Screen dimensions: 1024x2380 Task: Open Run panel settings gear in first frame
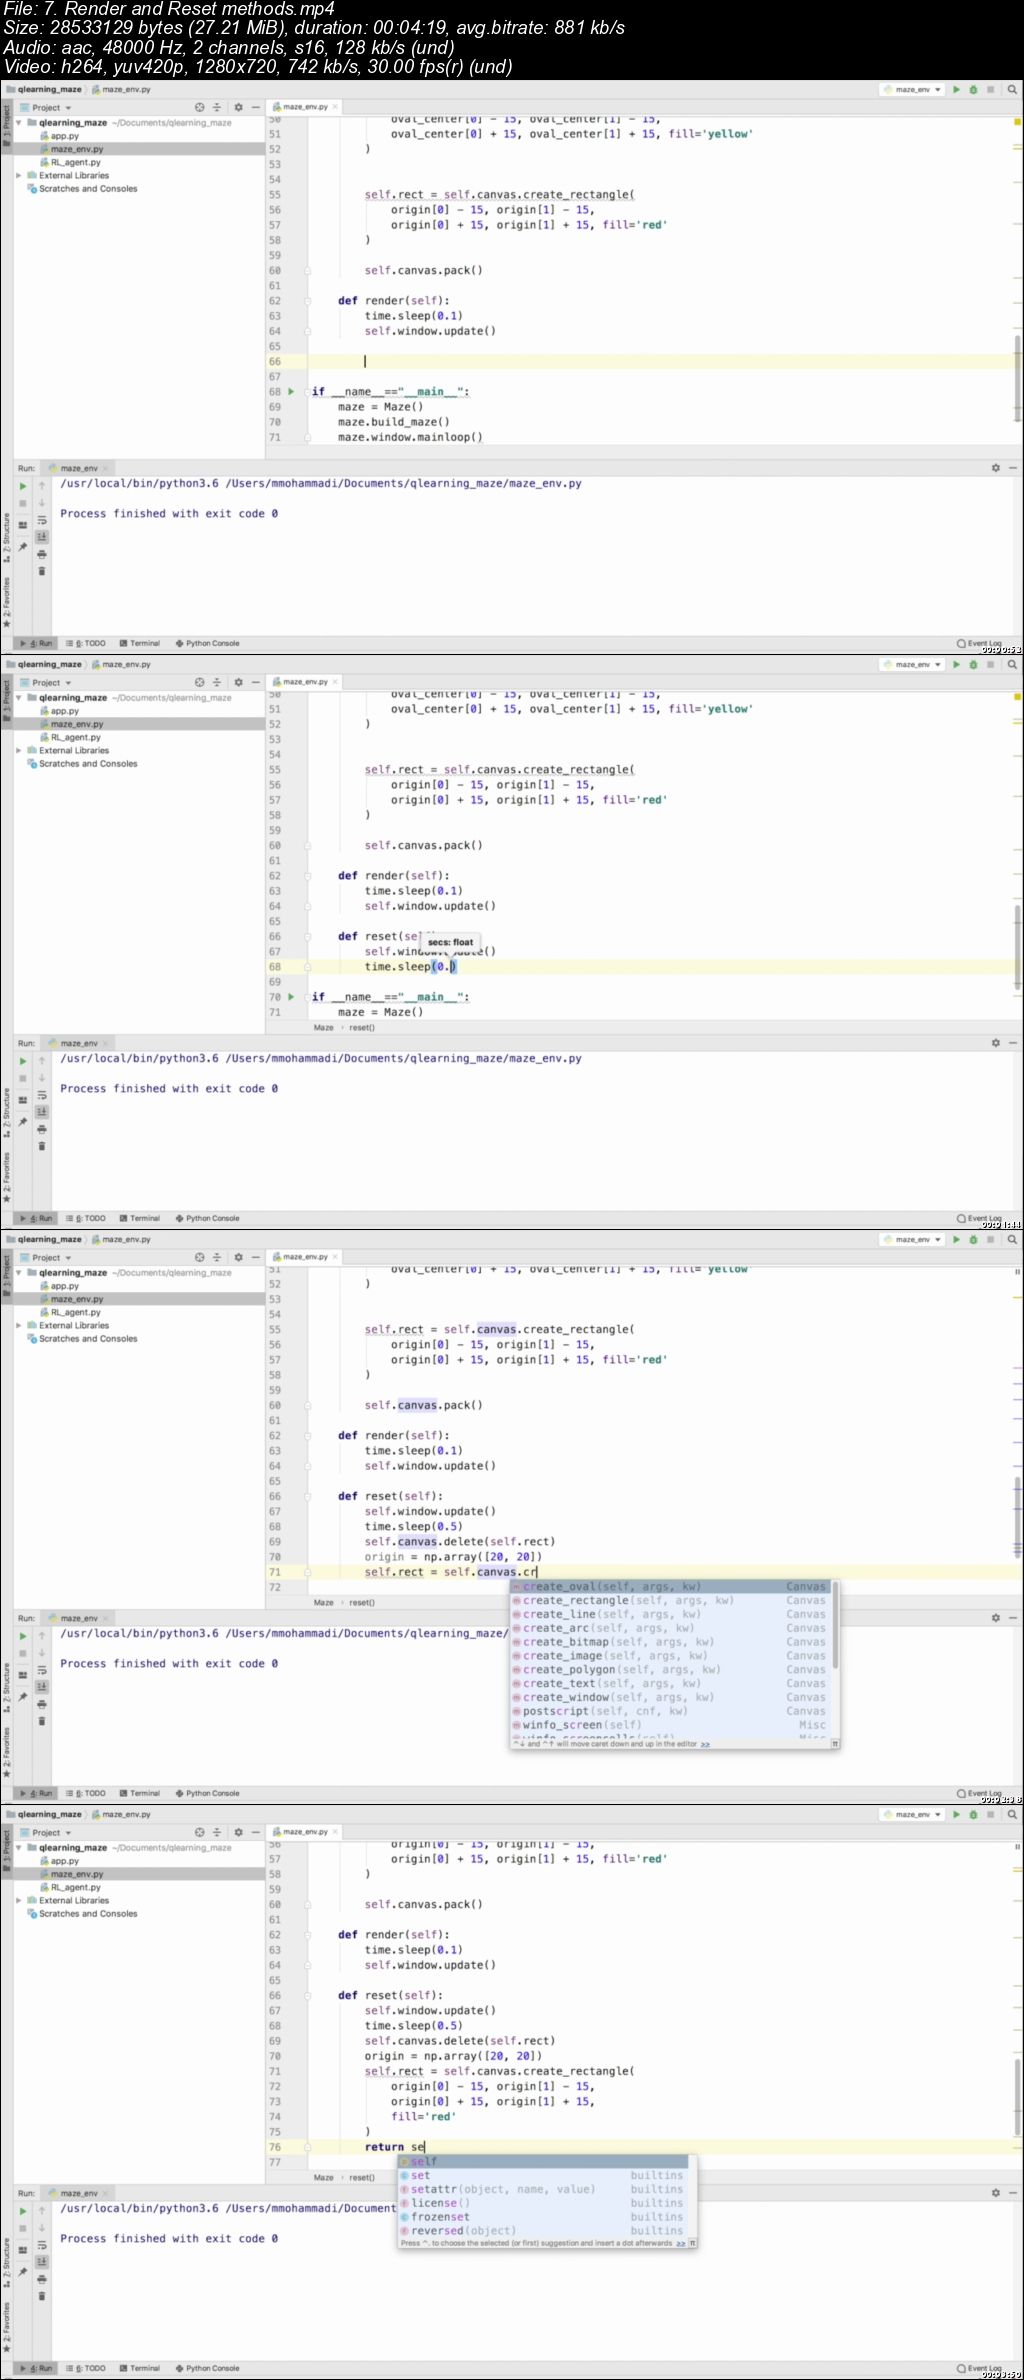(995, 467)
